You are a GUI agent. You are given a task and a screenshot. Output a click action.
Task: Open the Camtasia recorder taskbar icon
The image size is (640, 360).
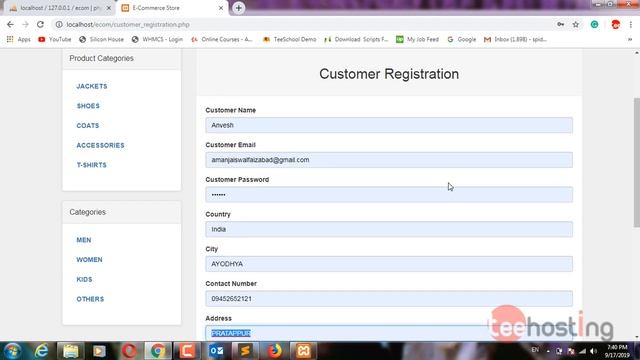click(187, 351)
